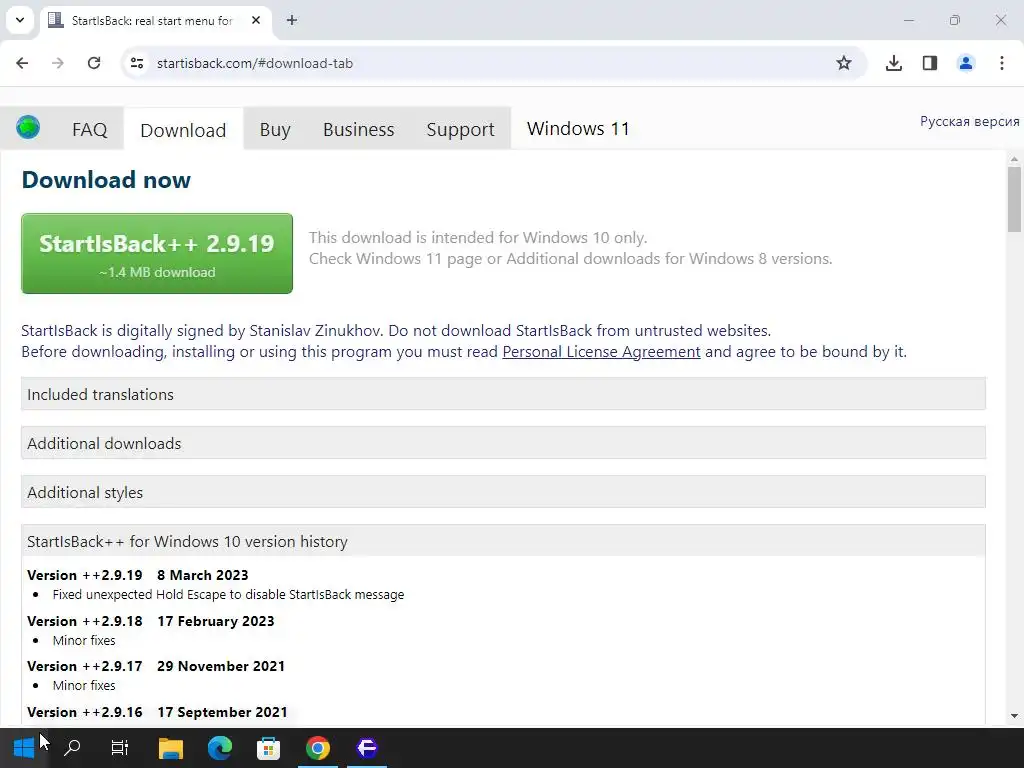Click '29 November 2021' date
1024x768 pixels.
tap(221, 666)
